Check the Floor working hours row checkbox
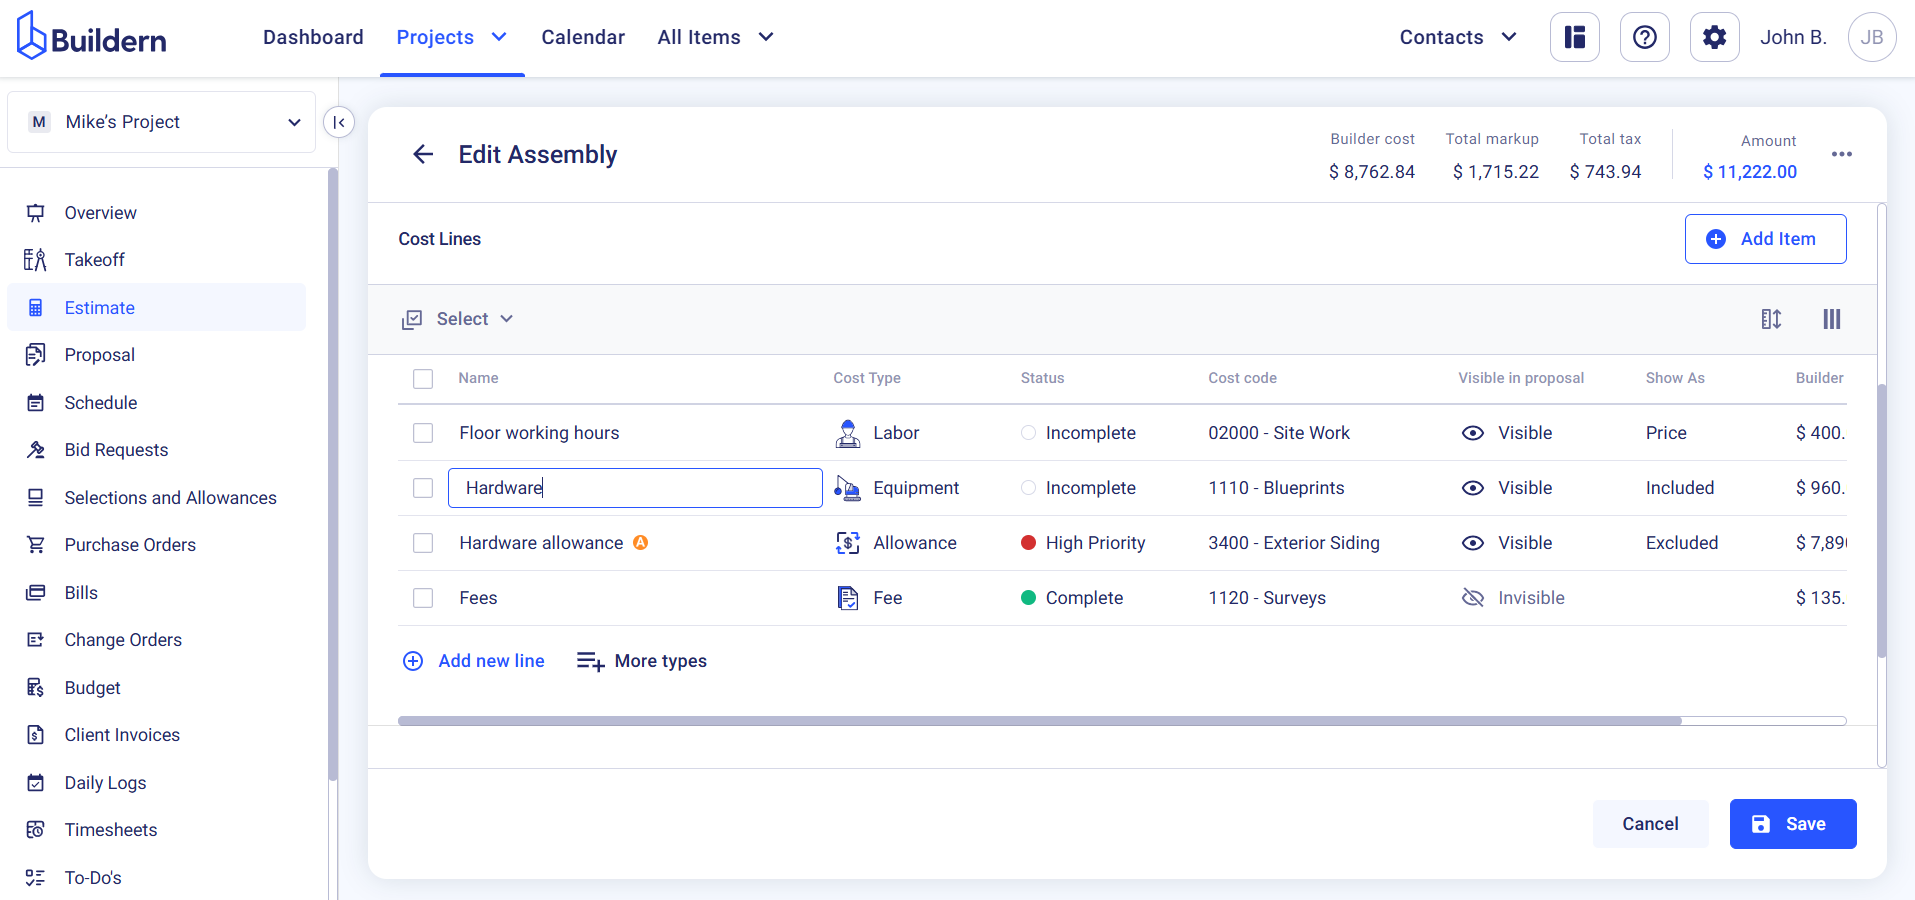Screen dimensions: 1915x900 point(423,433)
